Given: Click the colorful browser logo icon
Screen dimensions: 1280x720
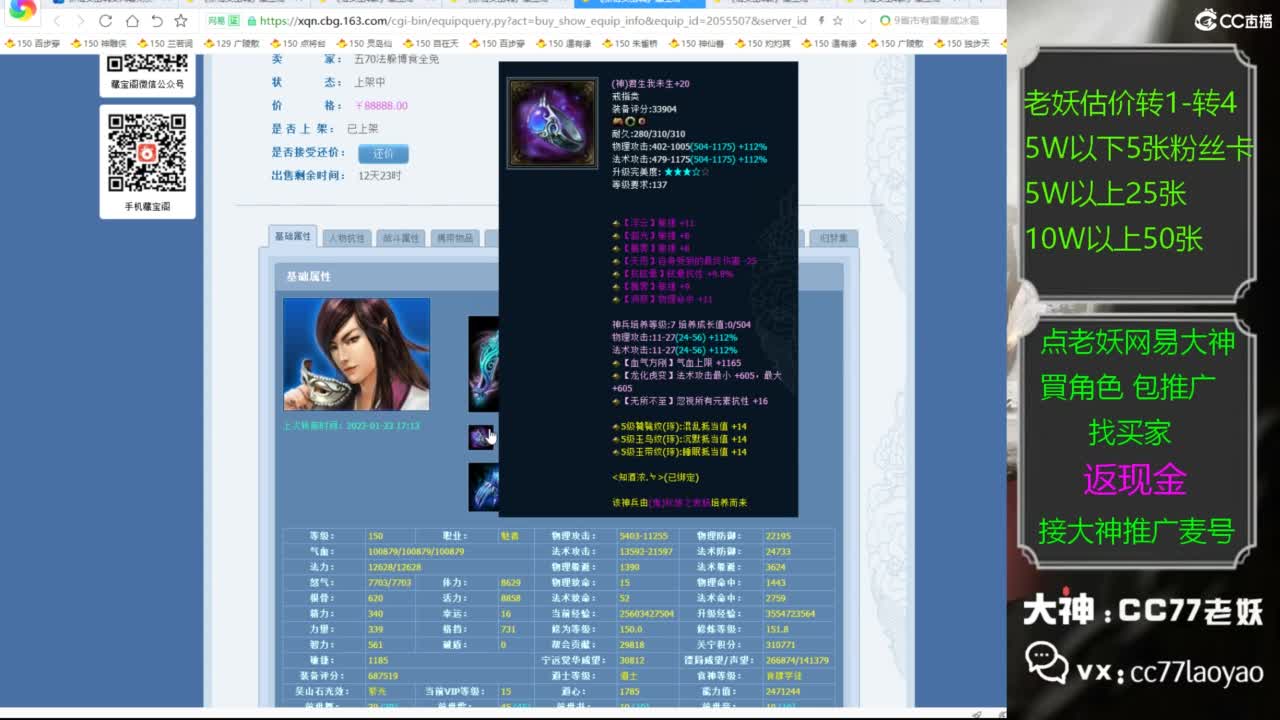Looking at the screenshot, I should click(x=22, y=9).
